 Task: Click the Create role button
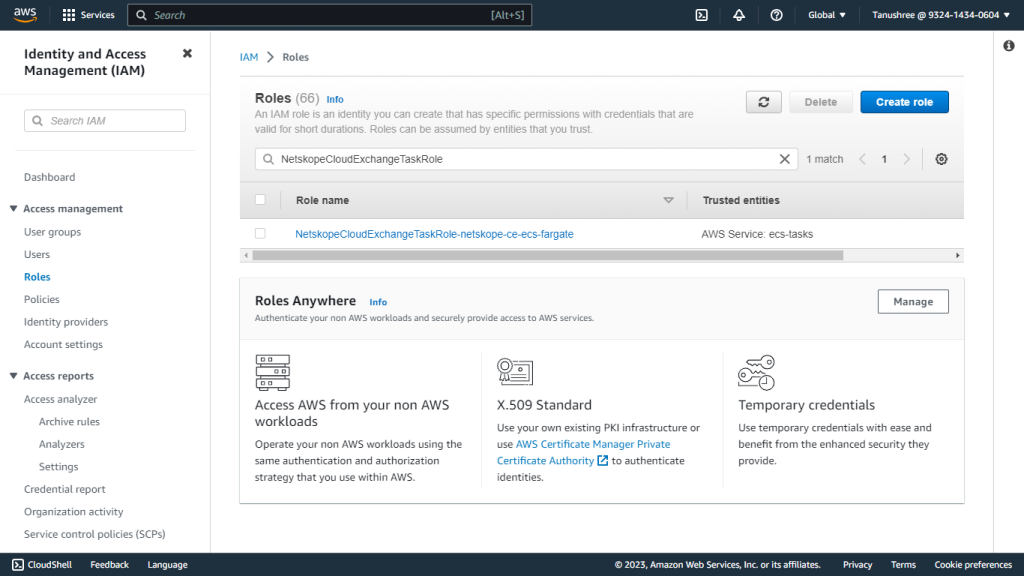[x=904, y=102]
